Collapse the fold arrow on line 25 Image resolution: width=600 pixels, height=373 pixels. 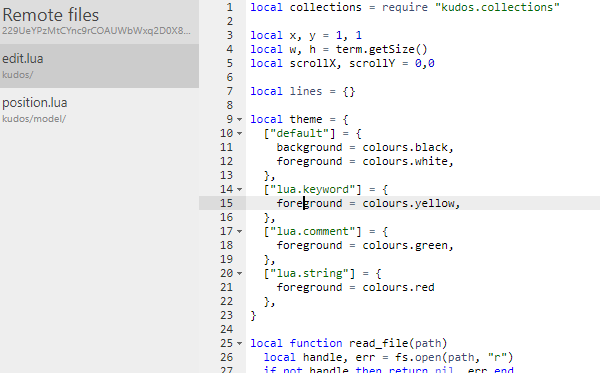click(240, 344)
